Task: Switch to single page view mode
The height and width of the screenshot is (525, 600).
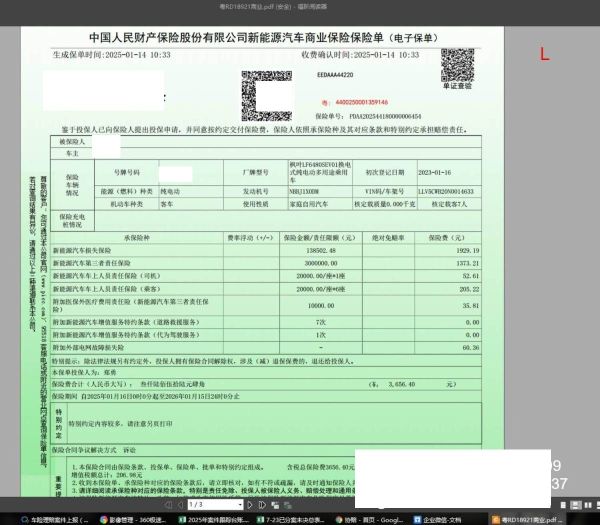Action: [x=563, y=505]
